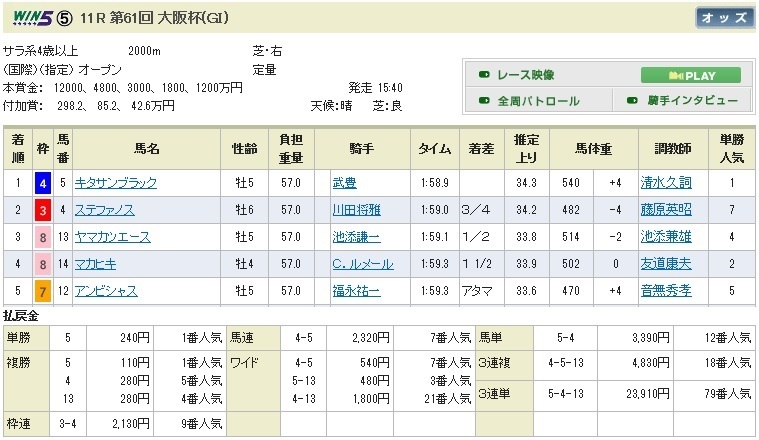Select body weight 540 for キタサンブラック
Image resolution: width=759 pixels, height=440 pixels.
pos(571,183)
